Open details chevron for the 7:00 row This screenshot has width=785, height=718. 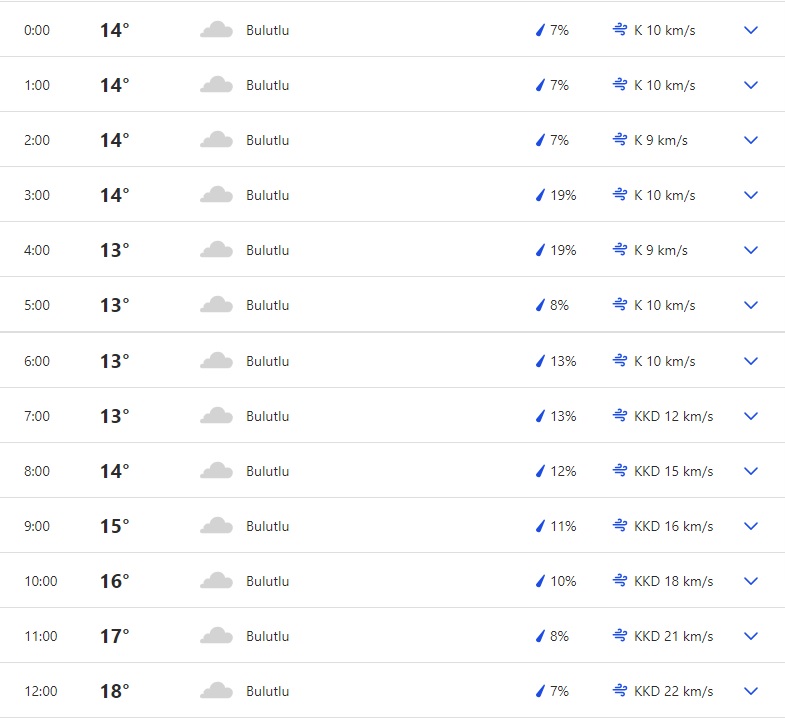[751, 416]
